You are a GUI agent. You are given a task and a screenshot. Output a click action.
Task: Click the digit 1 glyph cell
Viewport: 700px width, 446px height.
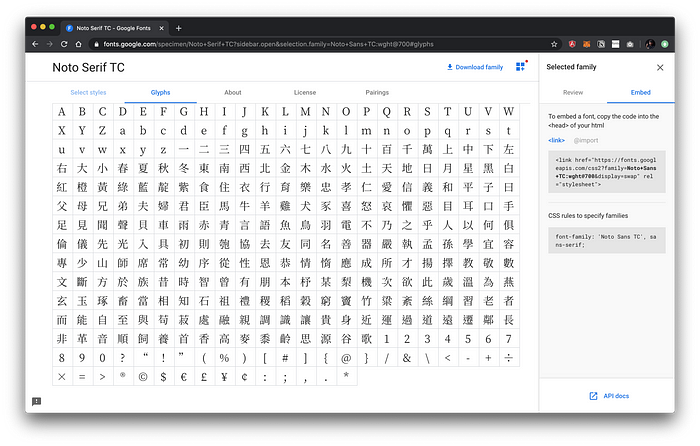coord(387,339)
